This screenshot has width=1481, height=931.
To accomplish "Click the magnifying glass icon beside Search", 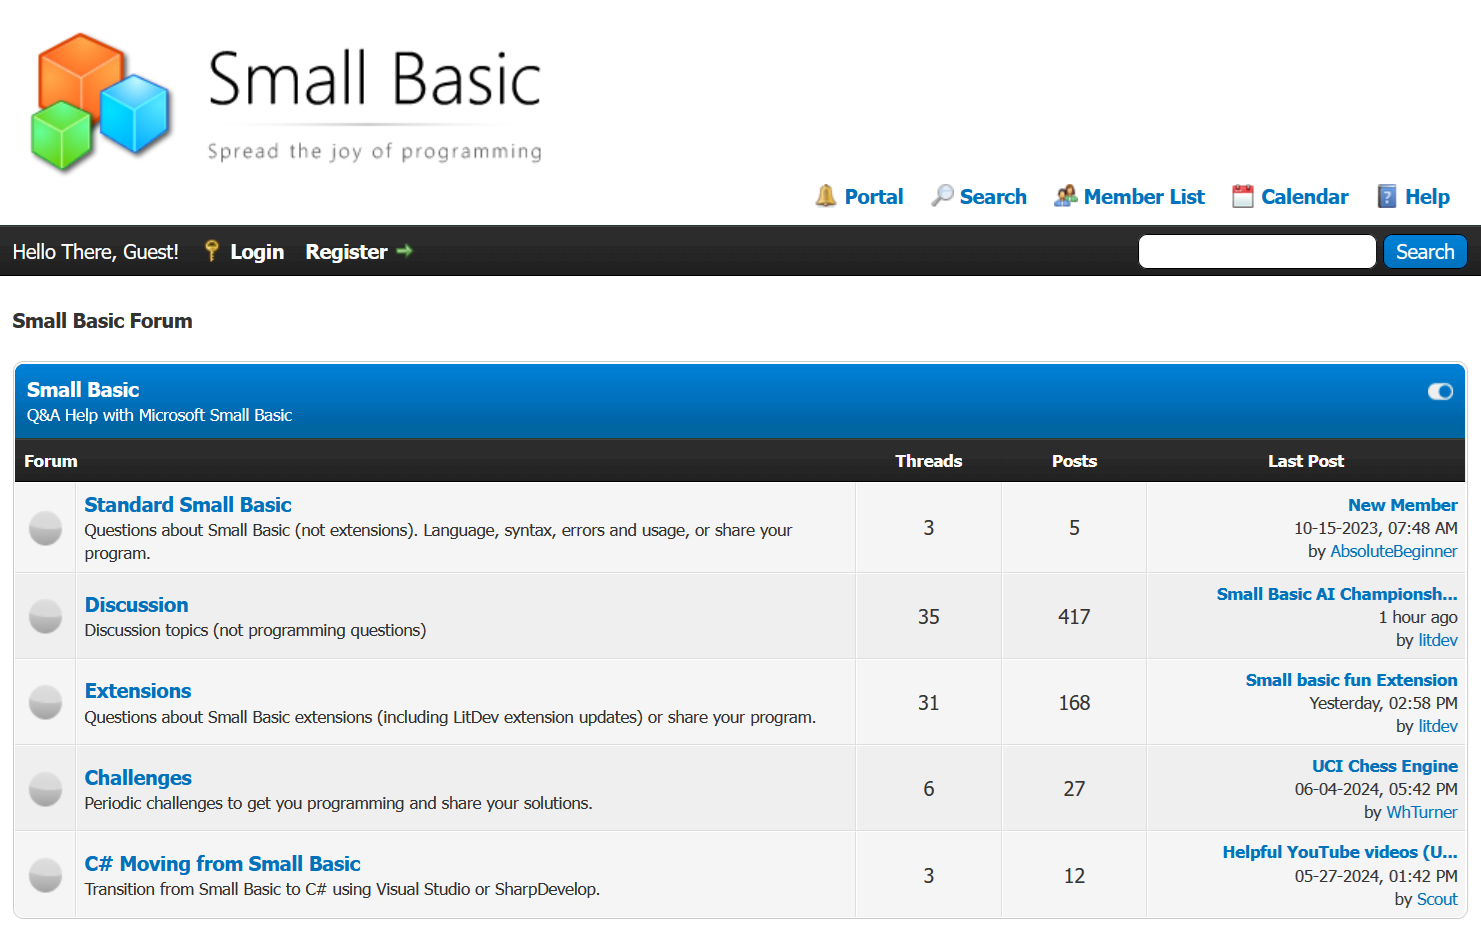I will pos(942,196).
